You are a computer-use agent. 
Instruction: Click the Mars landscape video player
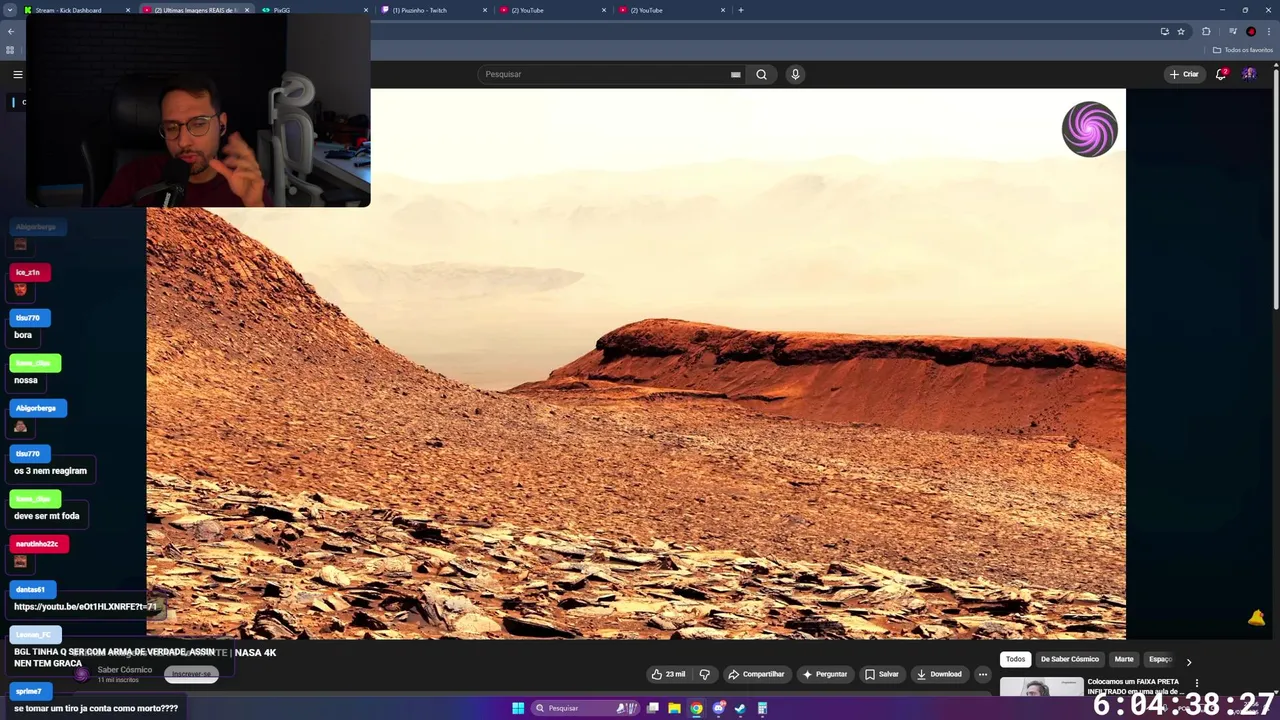tap(636, 364)
